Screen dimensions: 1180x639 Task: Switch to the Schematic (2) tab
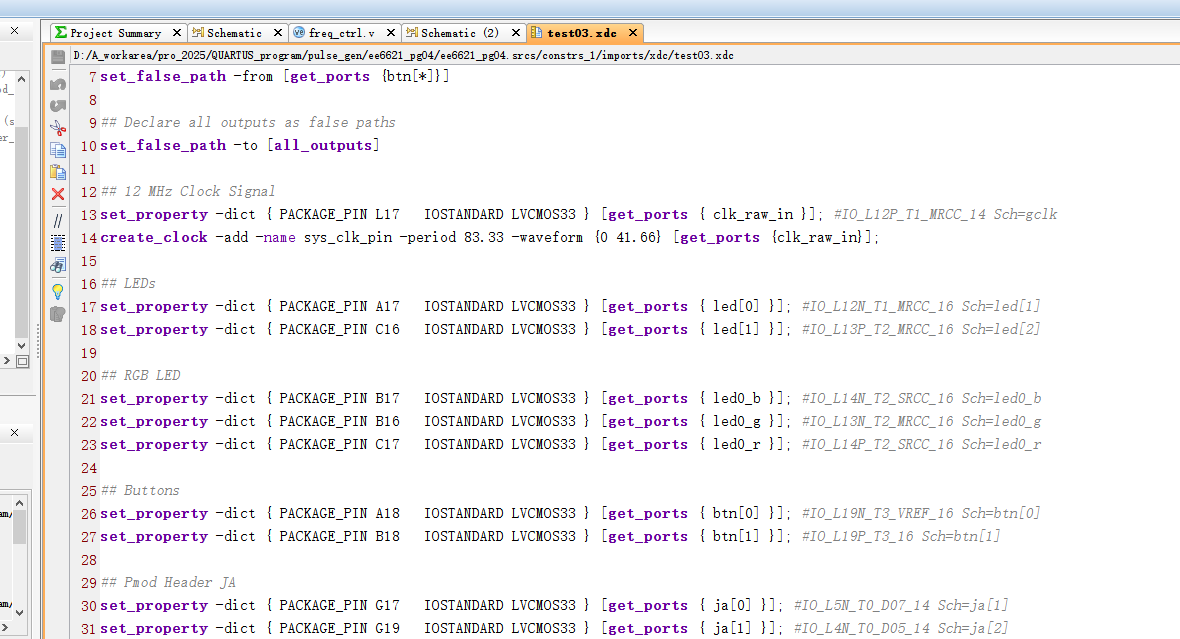[x=460, y=33]
